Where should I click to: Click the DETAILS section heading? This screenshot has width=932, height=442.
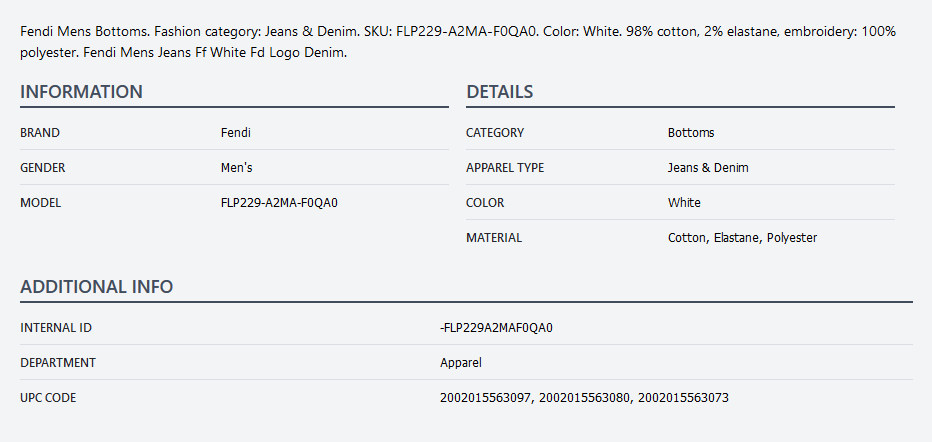(x=499, y=92)
